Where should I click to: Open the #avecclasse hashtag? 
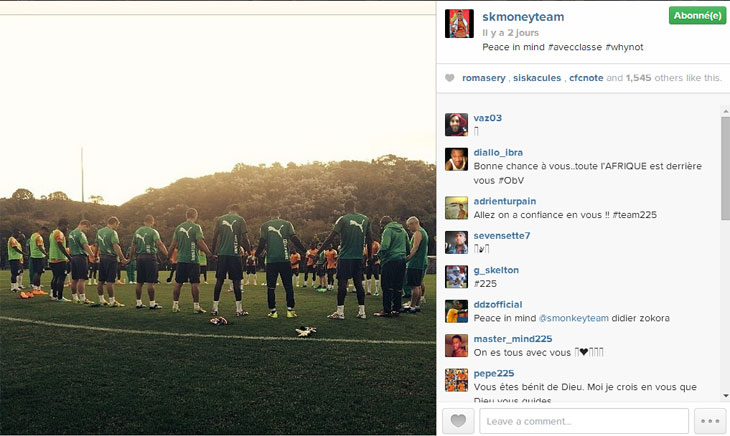[575, 47]
